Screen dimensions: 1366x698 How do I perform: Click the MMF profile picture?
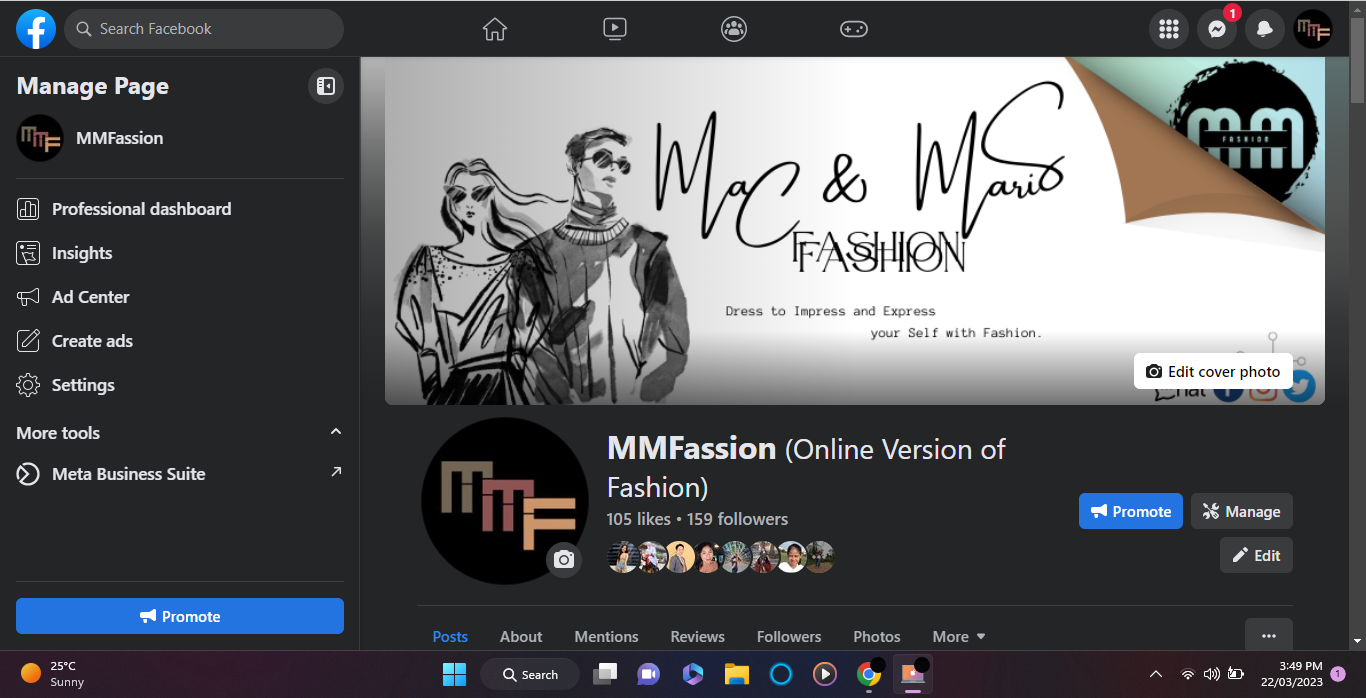[x=505, y=501]
